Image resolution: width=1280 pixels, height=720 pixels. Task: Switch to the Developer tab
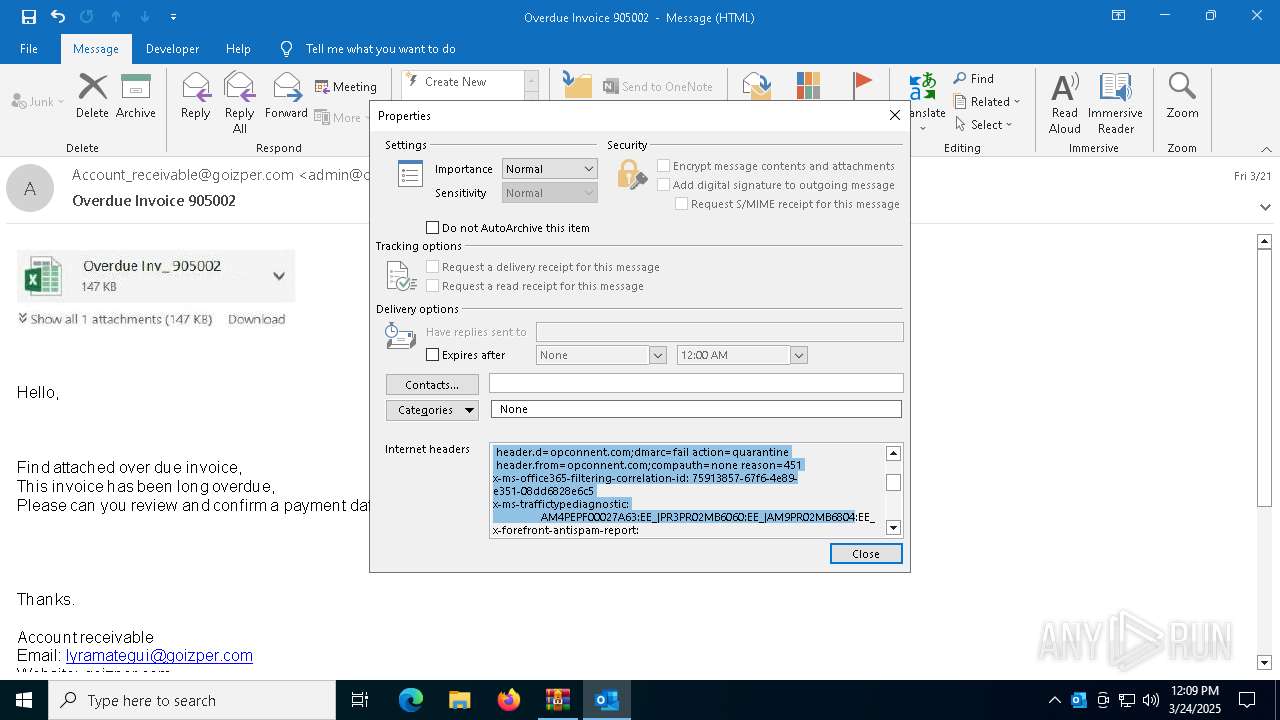tap(172, 49)
